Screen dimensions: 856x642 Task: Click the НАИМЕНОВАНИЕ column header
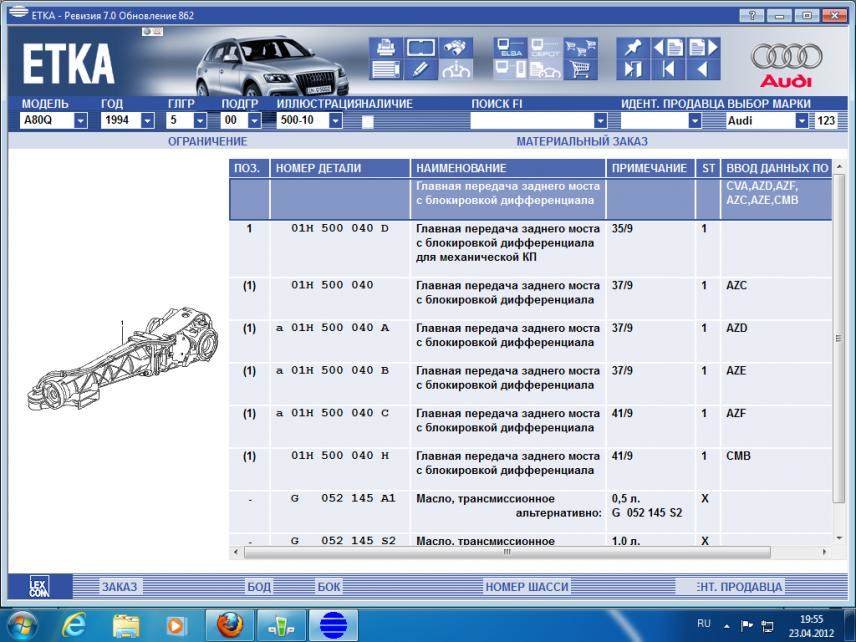[508, 168]
